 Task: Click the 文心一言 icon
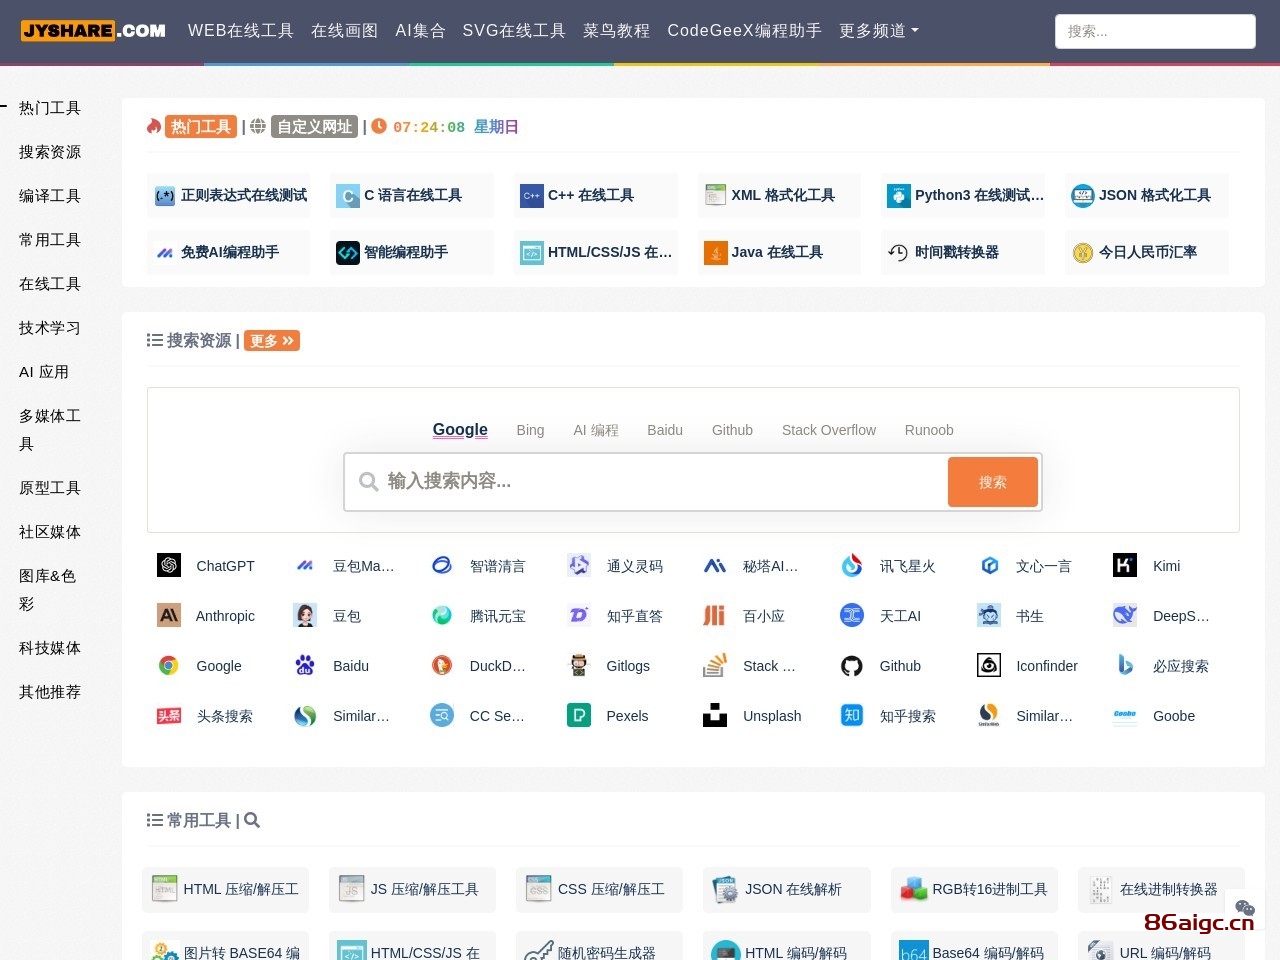[x=989, y=566]
